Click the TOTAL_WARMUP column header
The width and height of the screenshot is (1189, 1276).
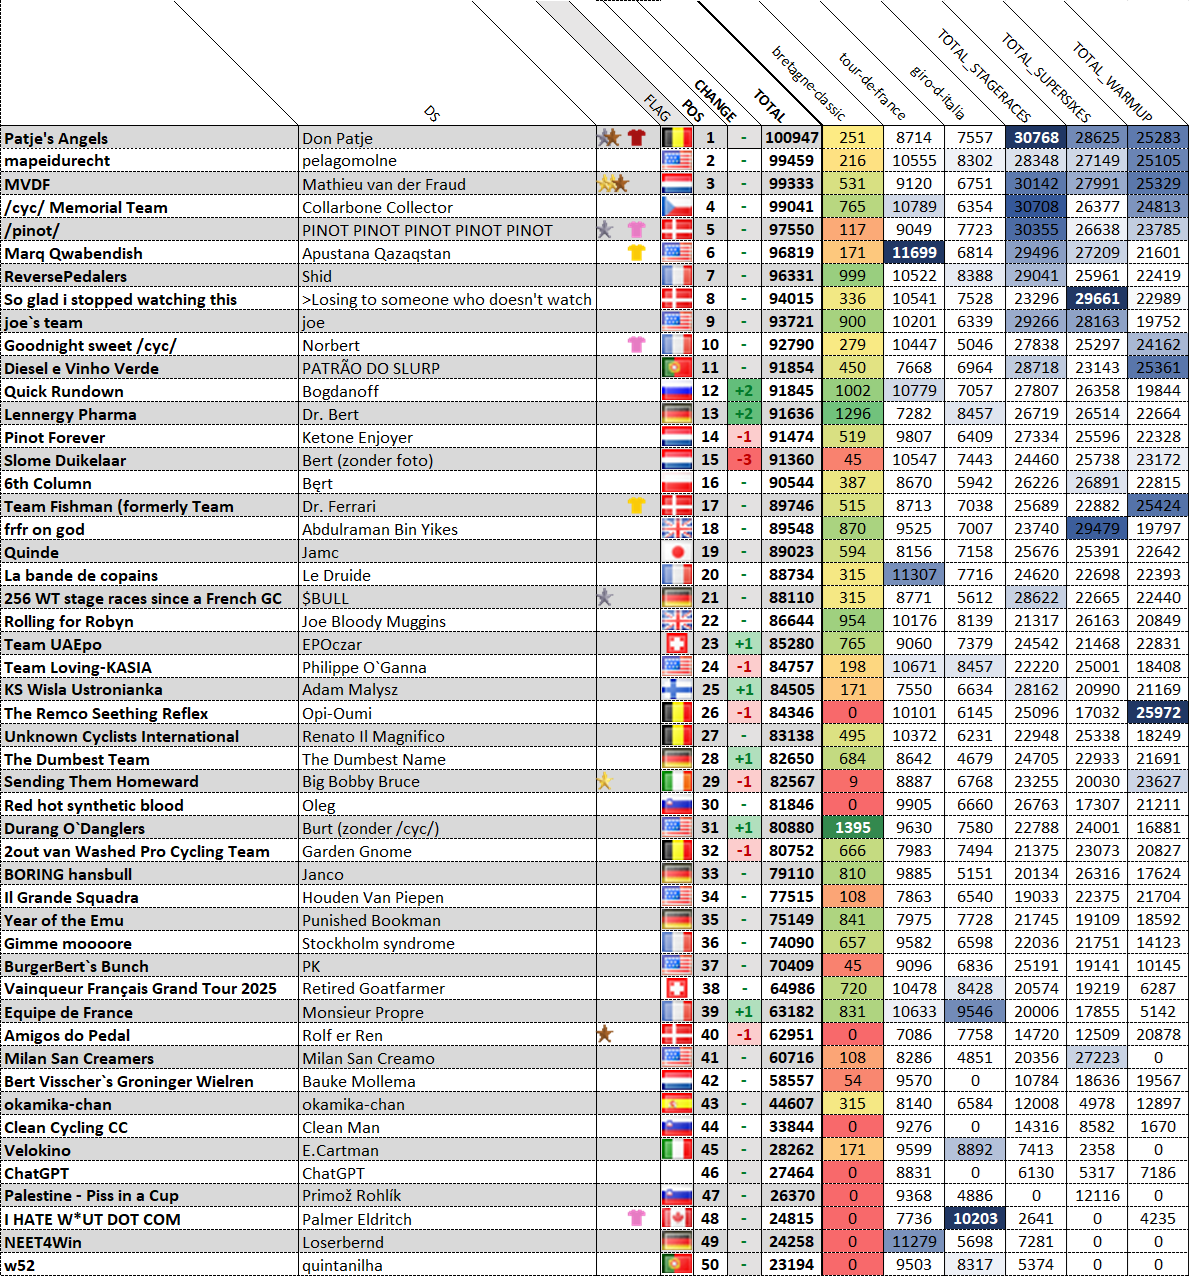1112,81
